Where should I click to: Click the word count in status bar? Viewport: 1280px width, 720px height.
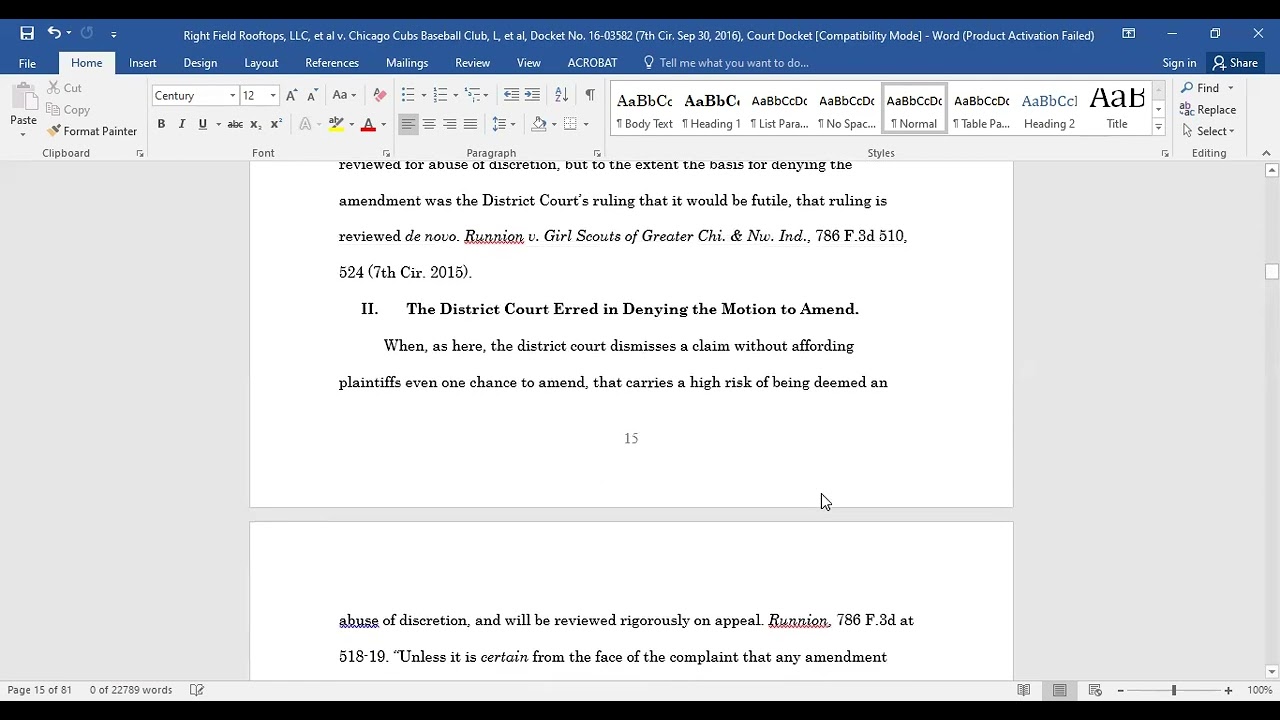click(x=131, y=690)
